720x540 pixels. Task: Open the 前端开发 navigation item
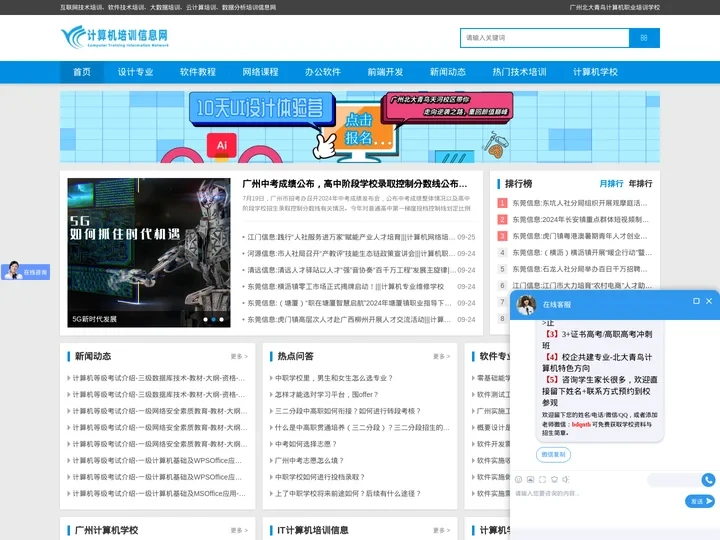(385, 72)
